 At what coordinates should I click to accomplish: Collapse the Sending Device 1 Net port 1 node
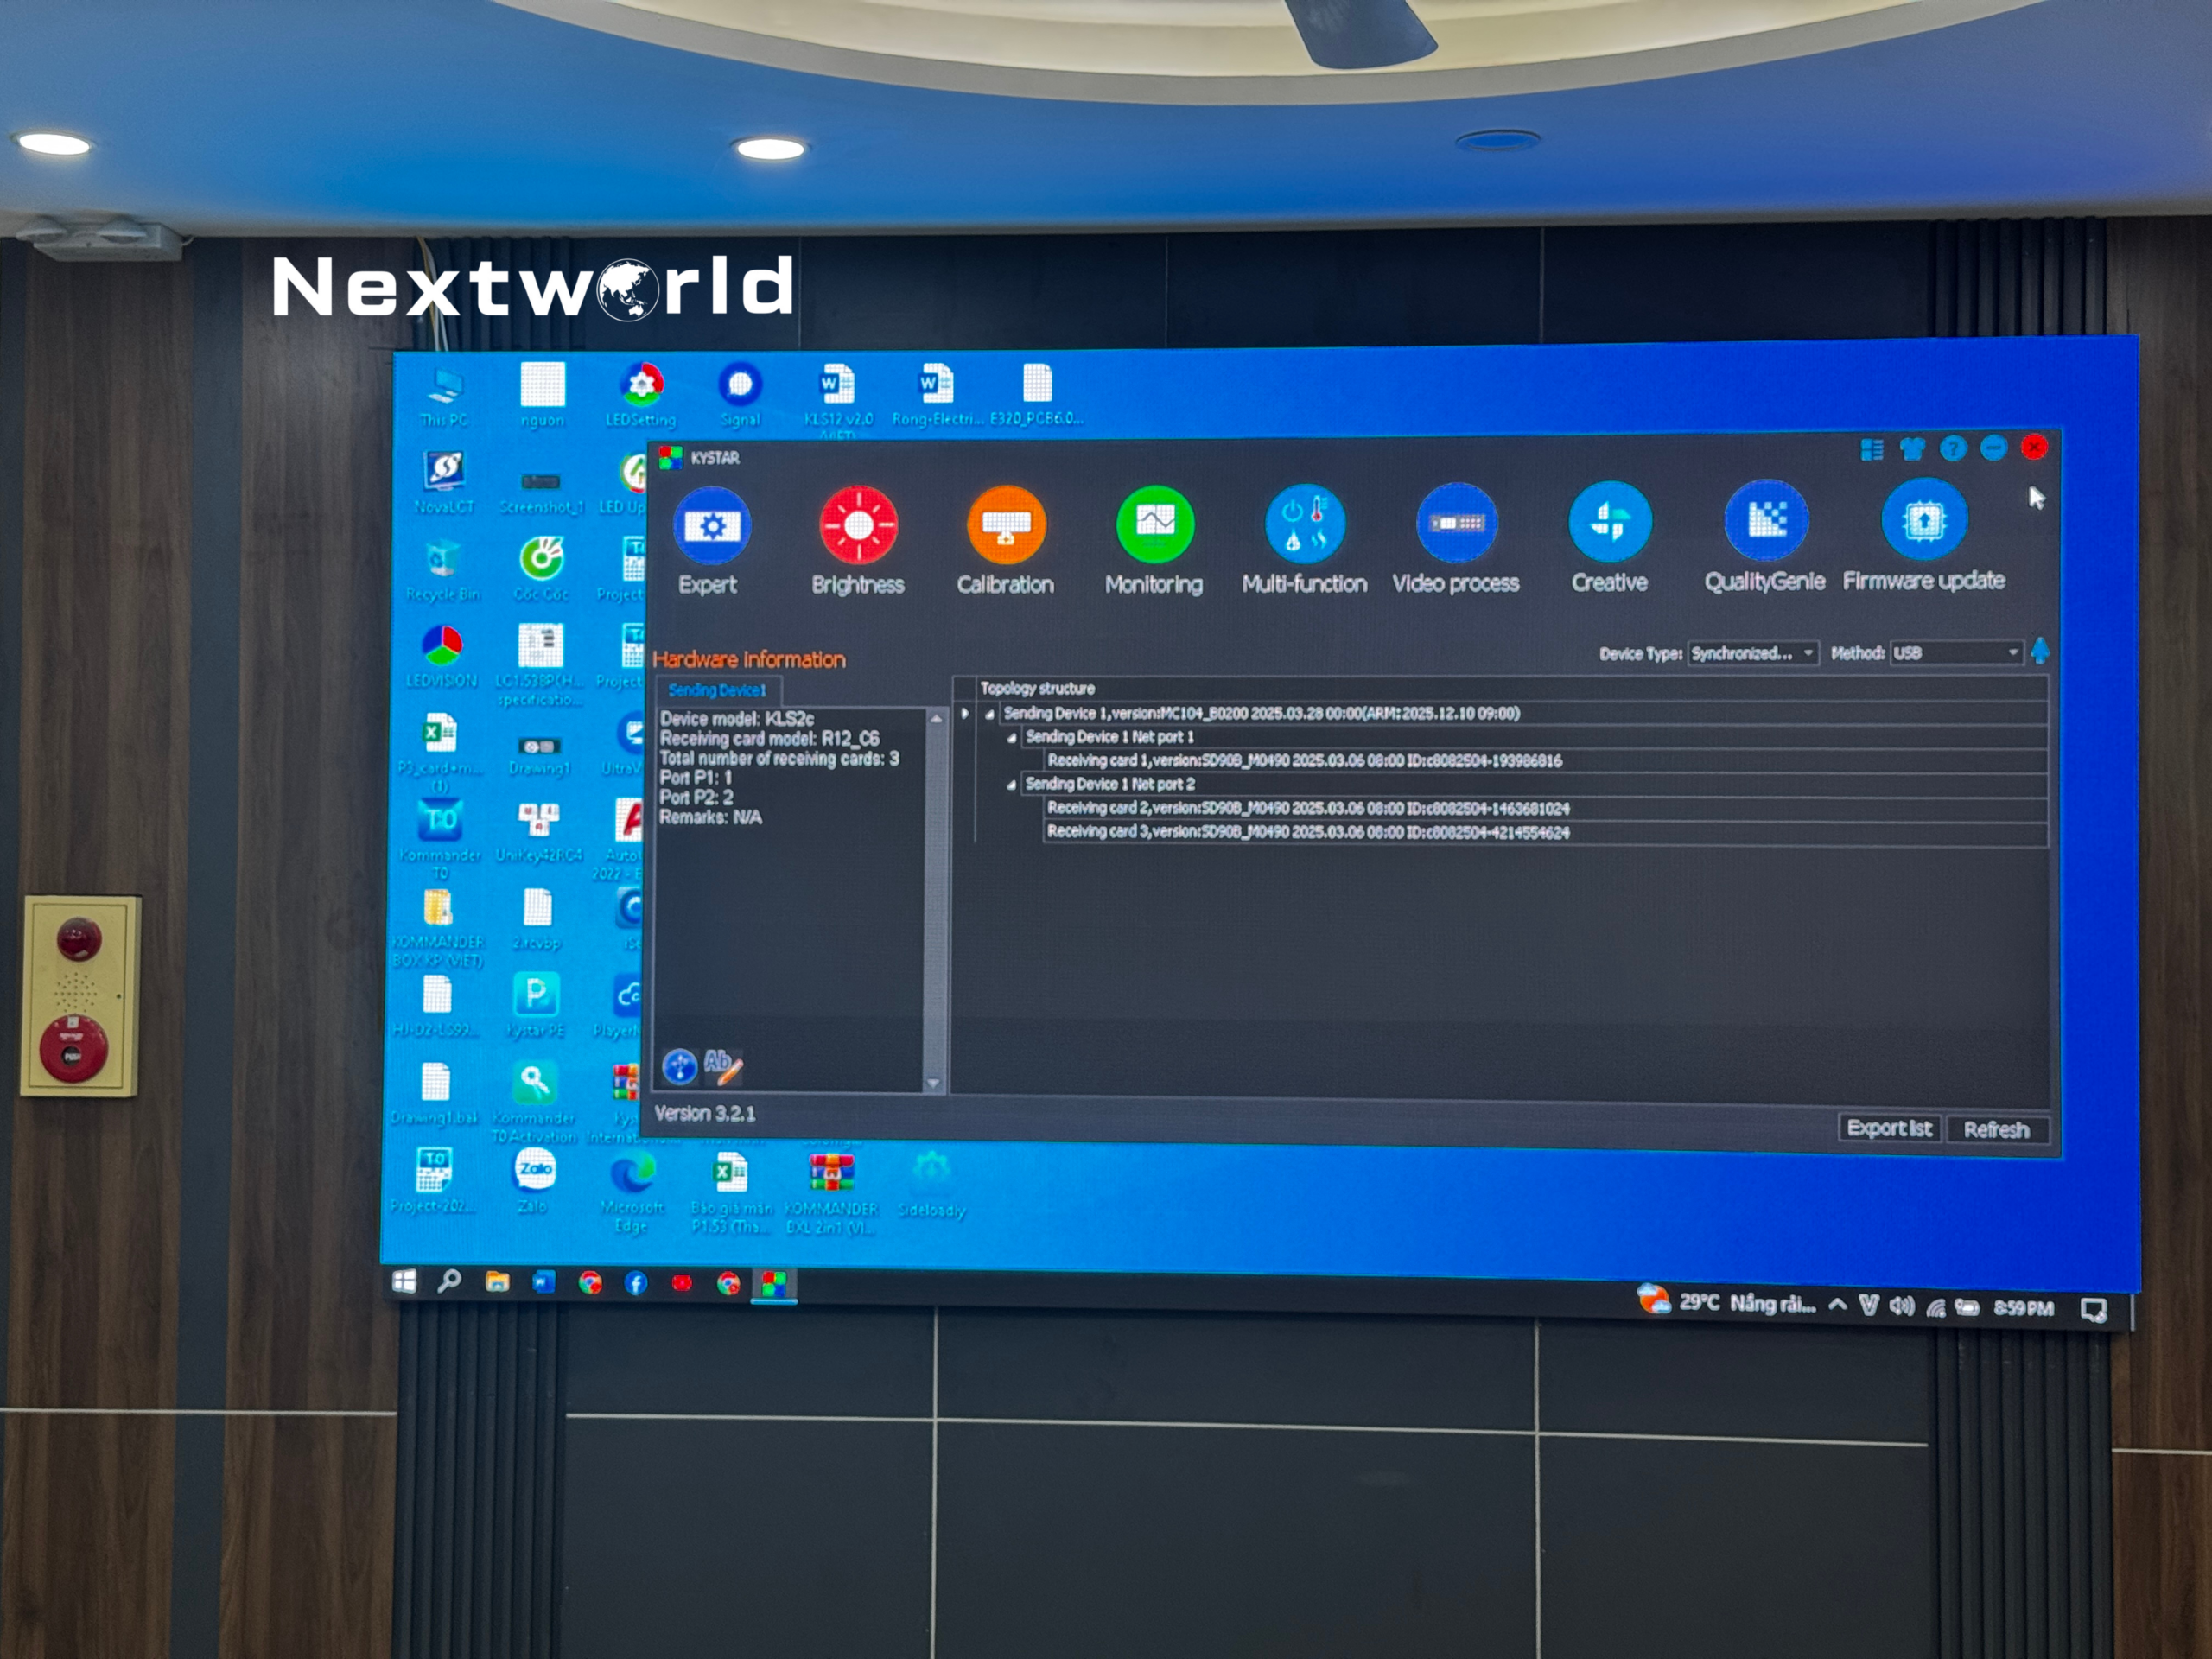1012,738
